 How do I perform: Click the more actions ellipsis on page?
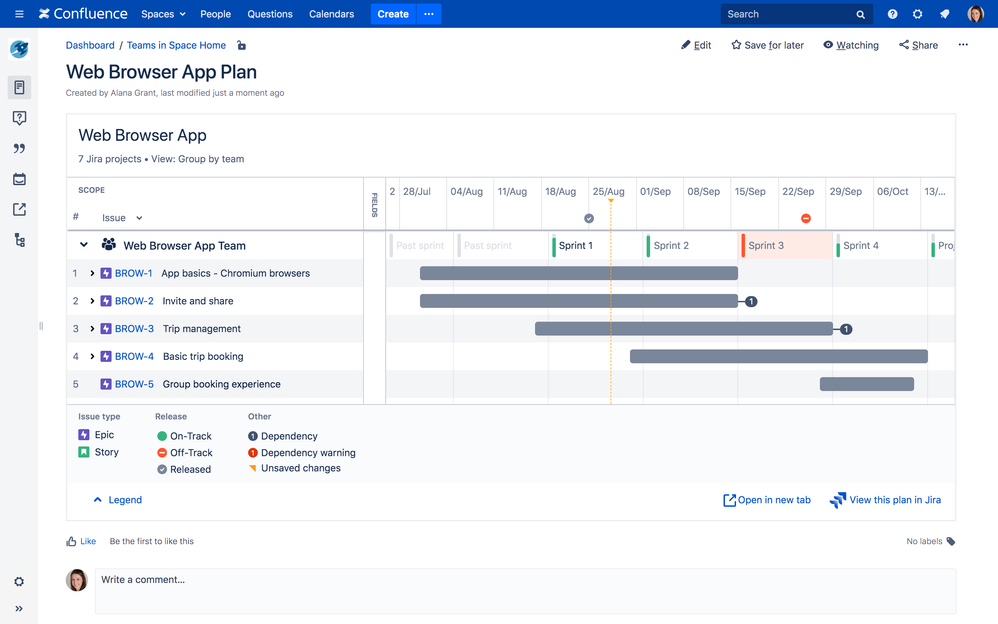[x=963, y=45]
